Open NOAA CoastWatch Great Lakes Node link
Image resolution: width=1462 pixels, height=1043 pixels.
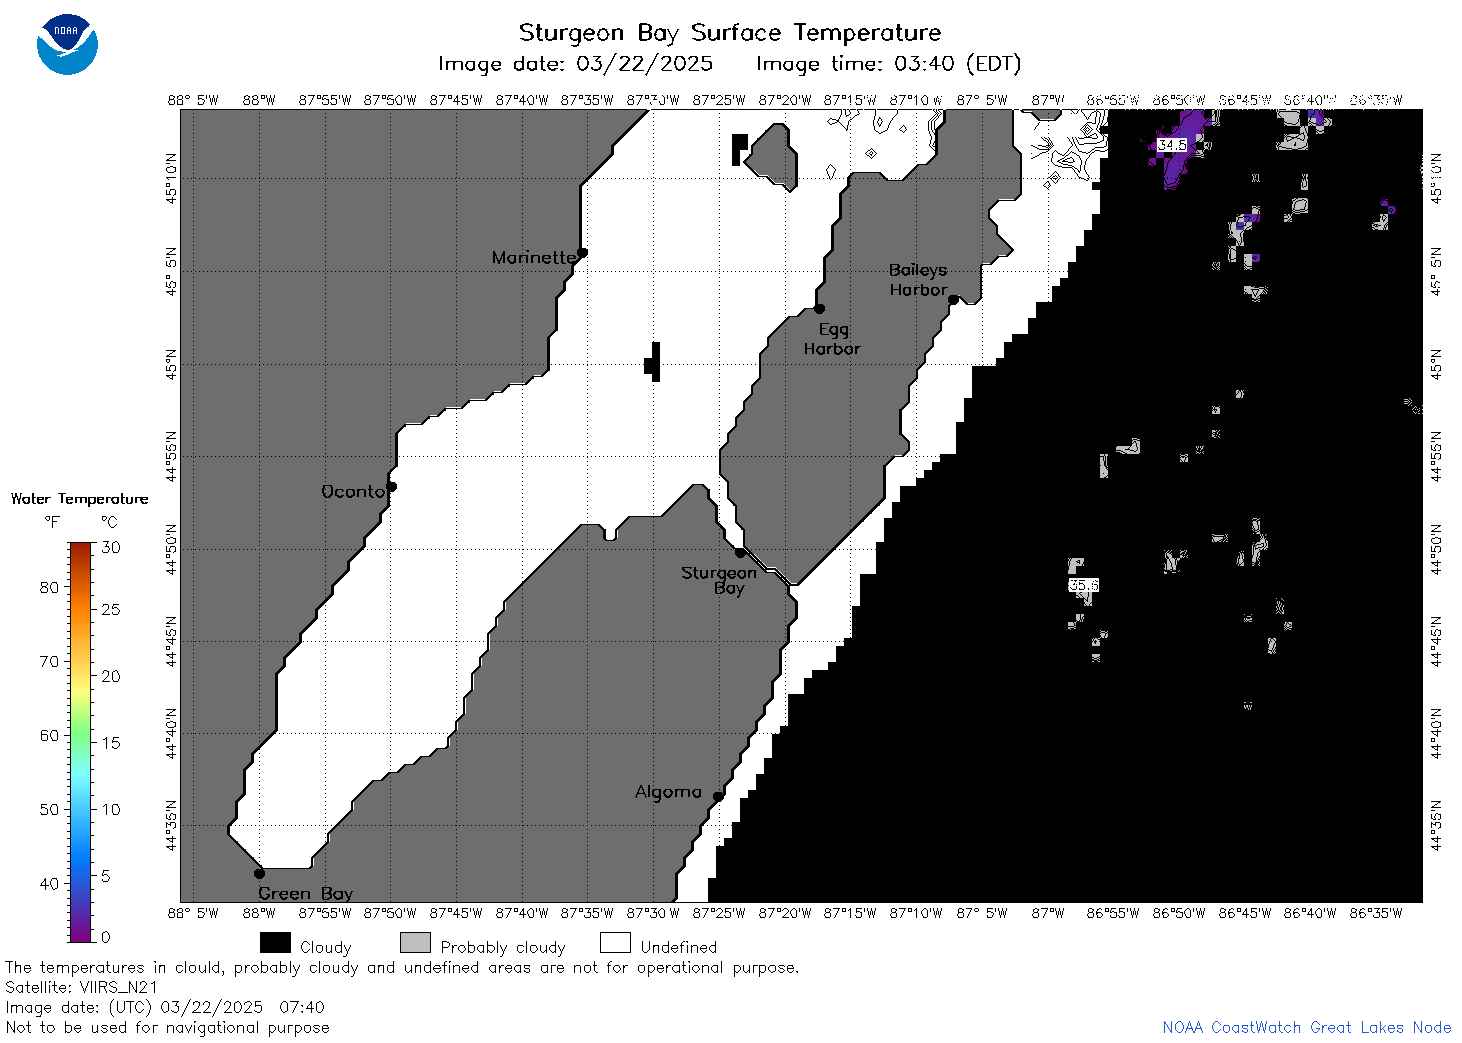click(1306, 1027)
